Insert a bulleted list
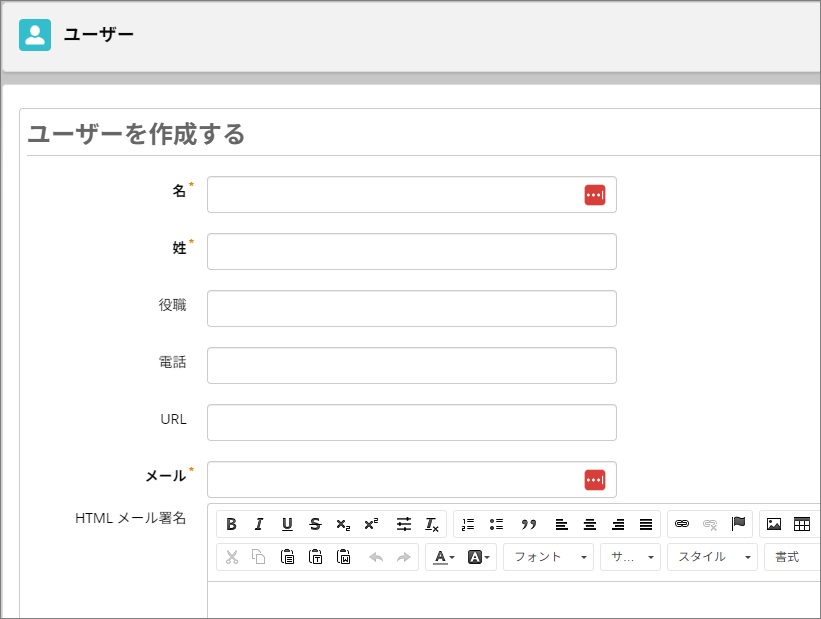The height and width of the screenshot is (619, 821). pos(496,524)
